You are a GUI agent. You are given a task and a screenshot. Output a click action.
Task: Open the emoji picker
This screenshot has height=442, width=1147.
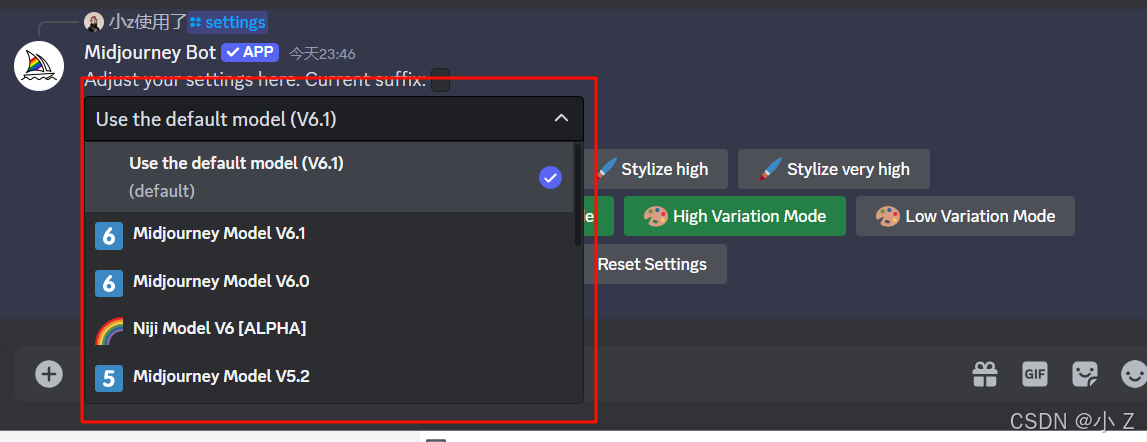pos(1133,375)
